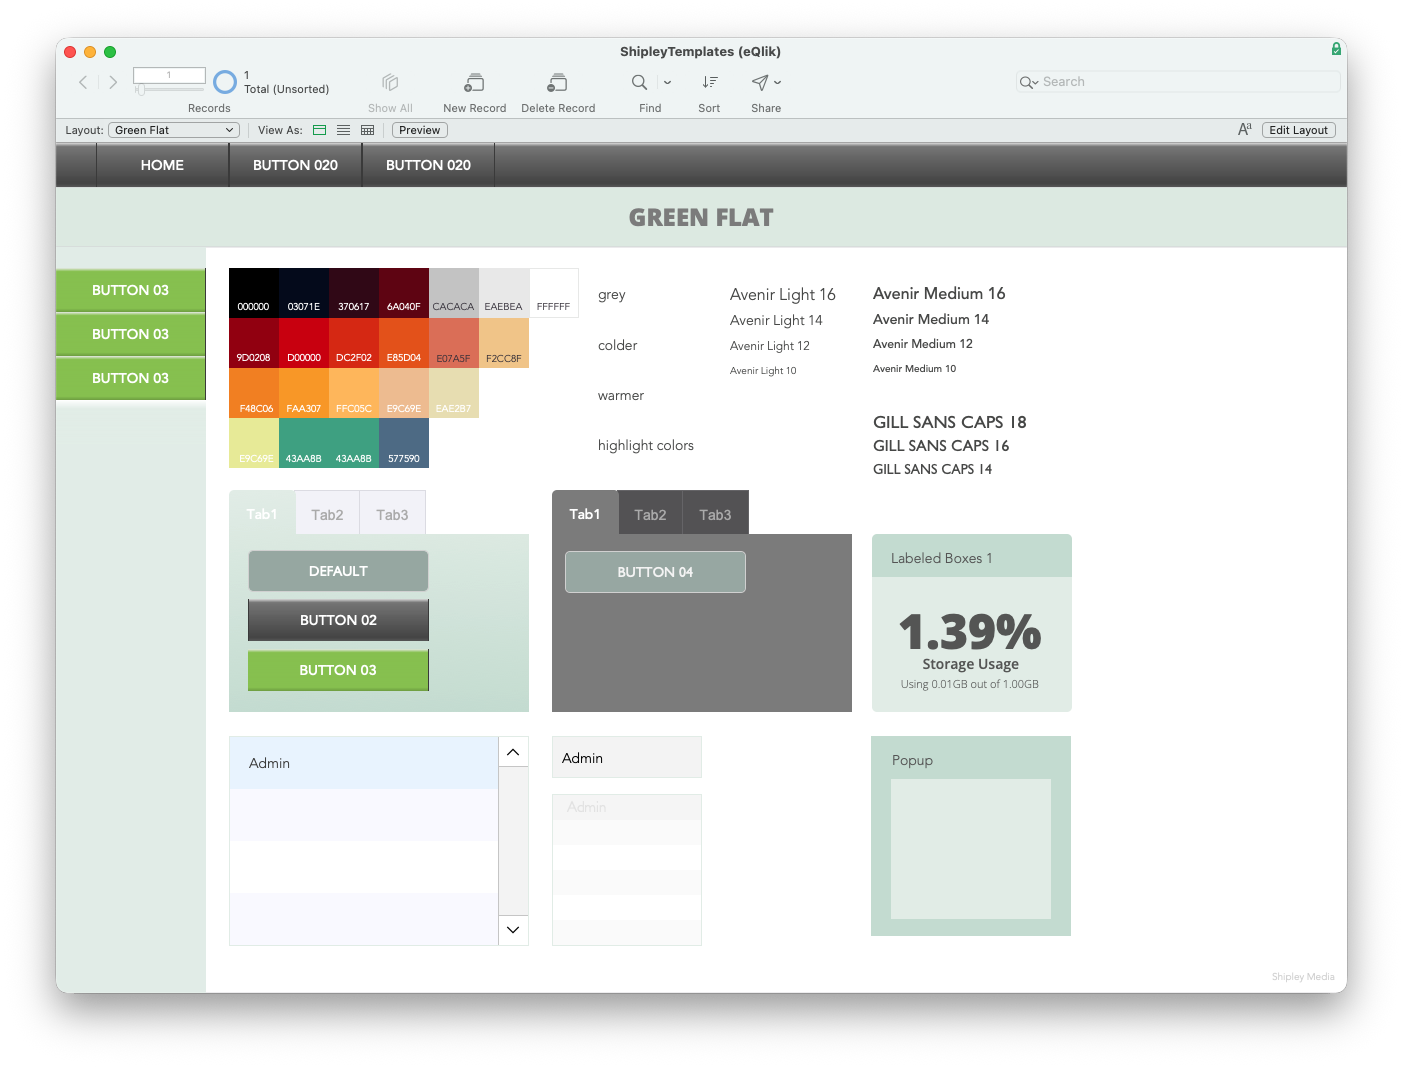The image size is (1403, 1067).
Task: Open the Layout dropdown showing Green Flat
Action: pos(174,130)
